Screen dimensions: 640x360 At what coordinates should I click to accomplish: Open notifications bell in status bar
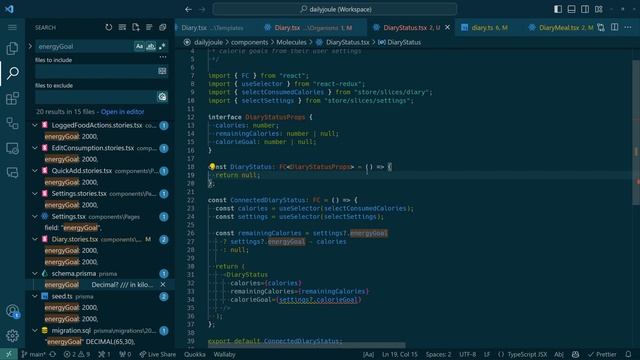click(629, 354)
